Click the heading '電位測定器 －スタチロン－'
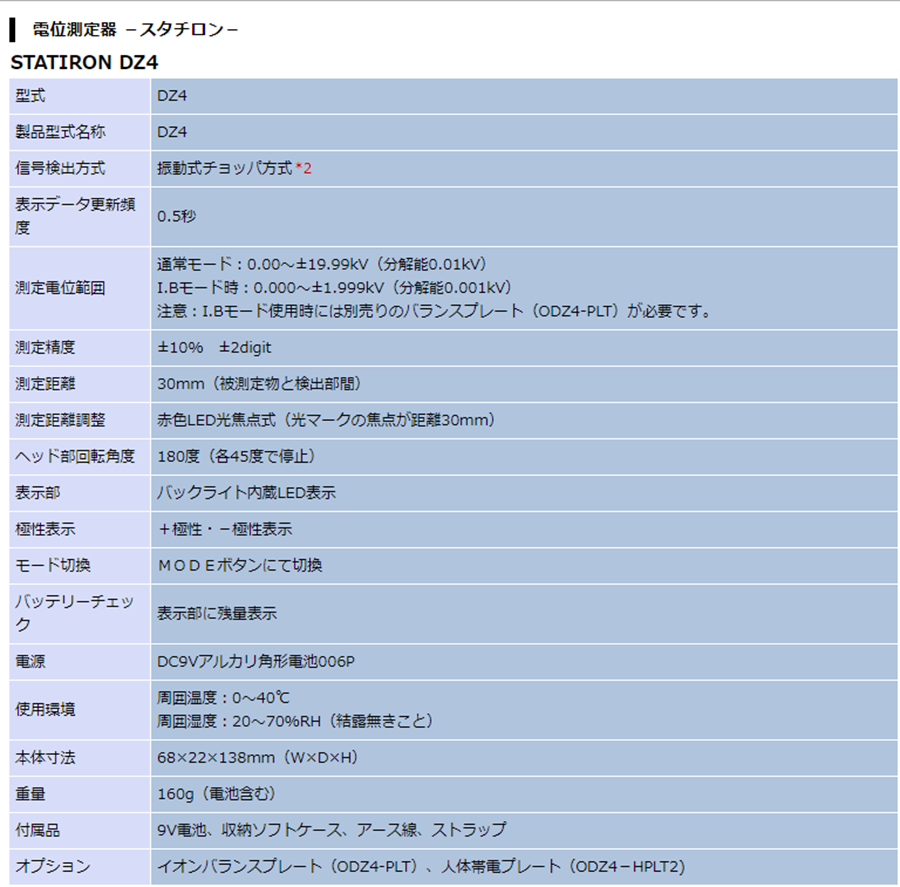This screenshot has height=887, width=900. [135, 30]
